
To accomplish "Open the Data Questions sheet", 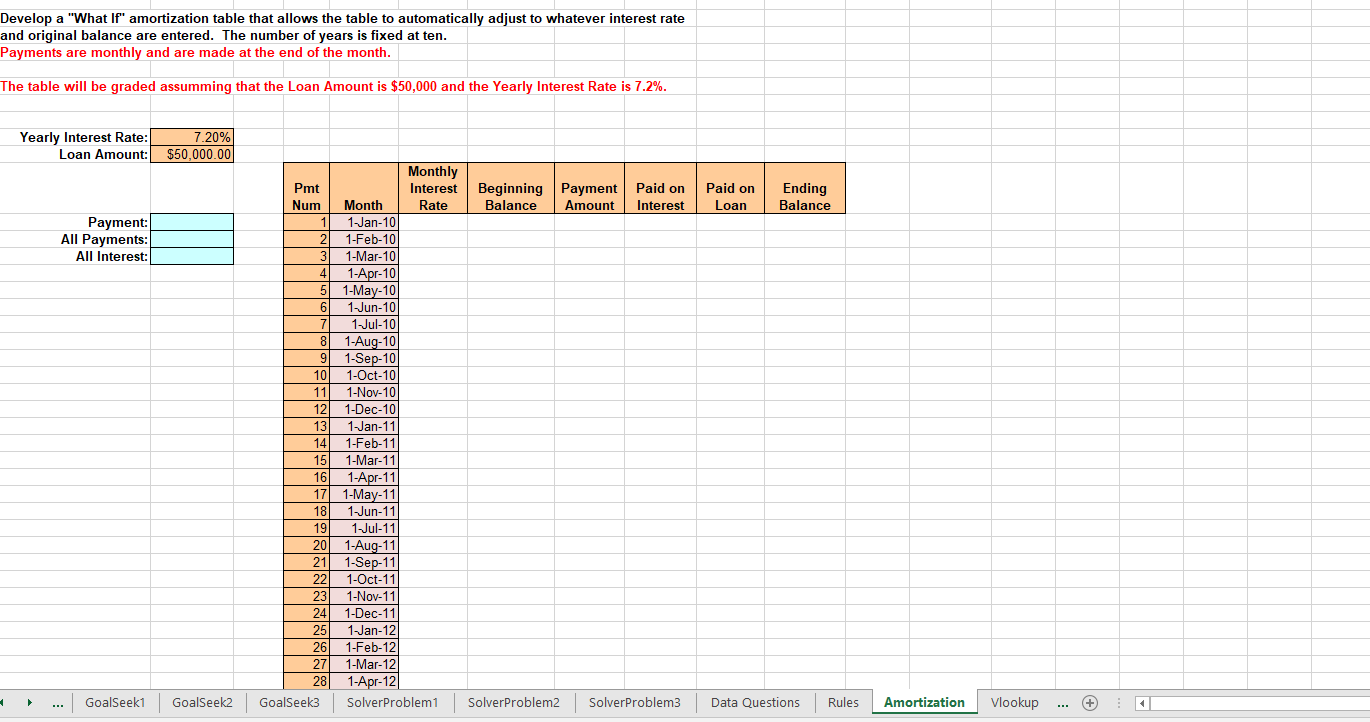I will click(754, 703).
